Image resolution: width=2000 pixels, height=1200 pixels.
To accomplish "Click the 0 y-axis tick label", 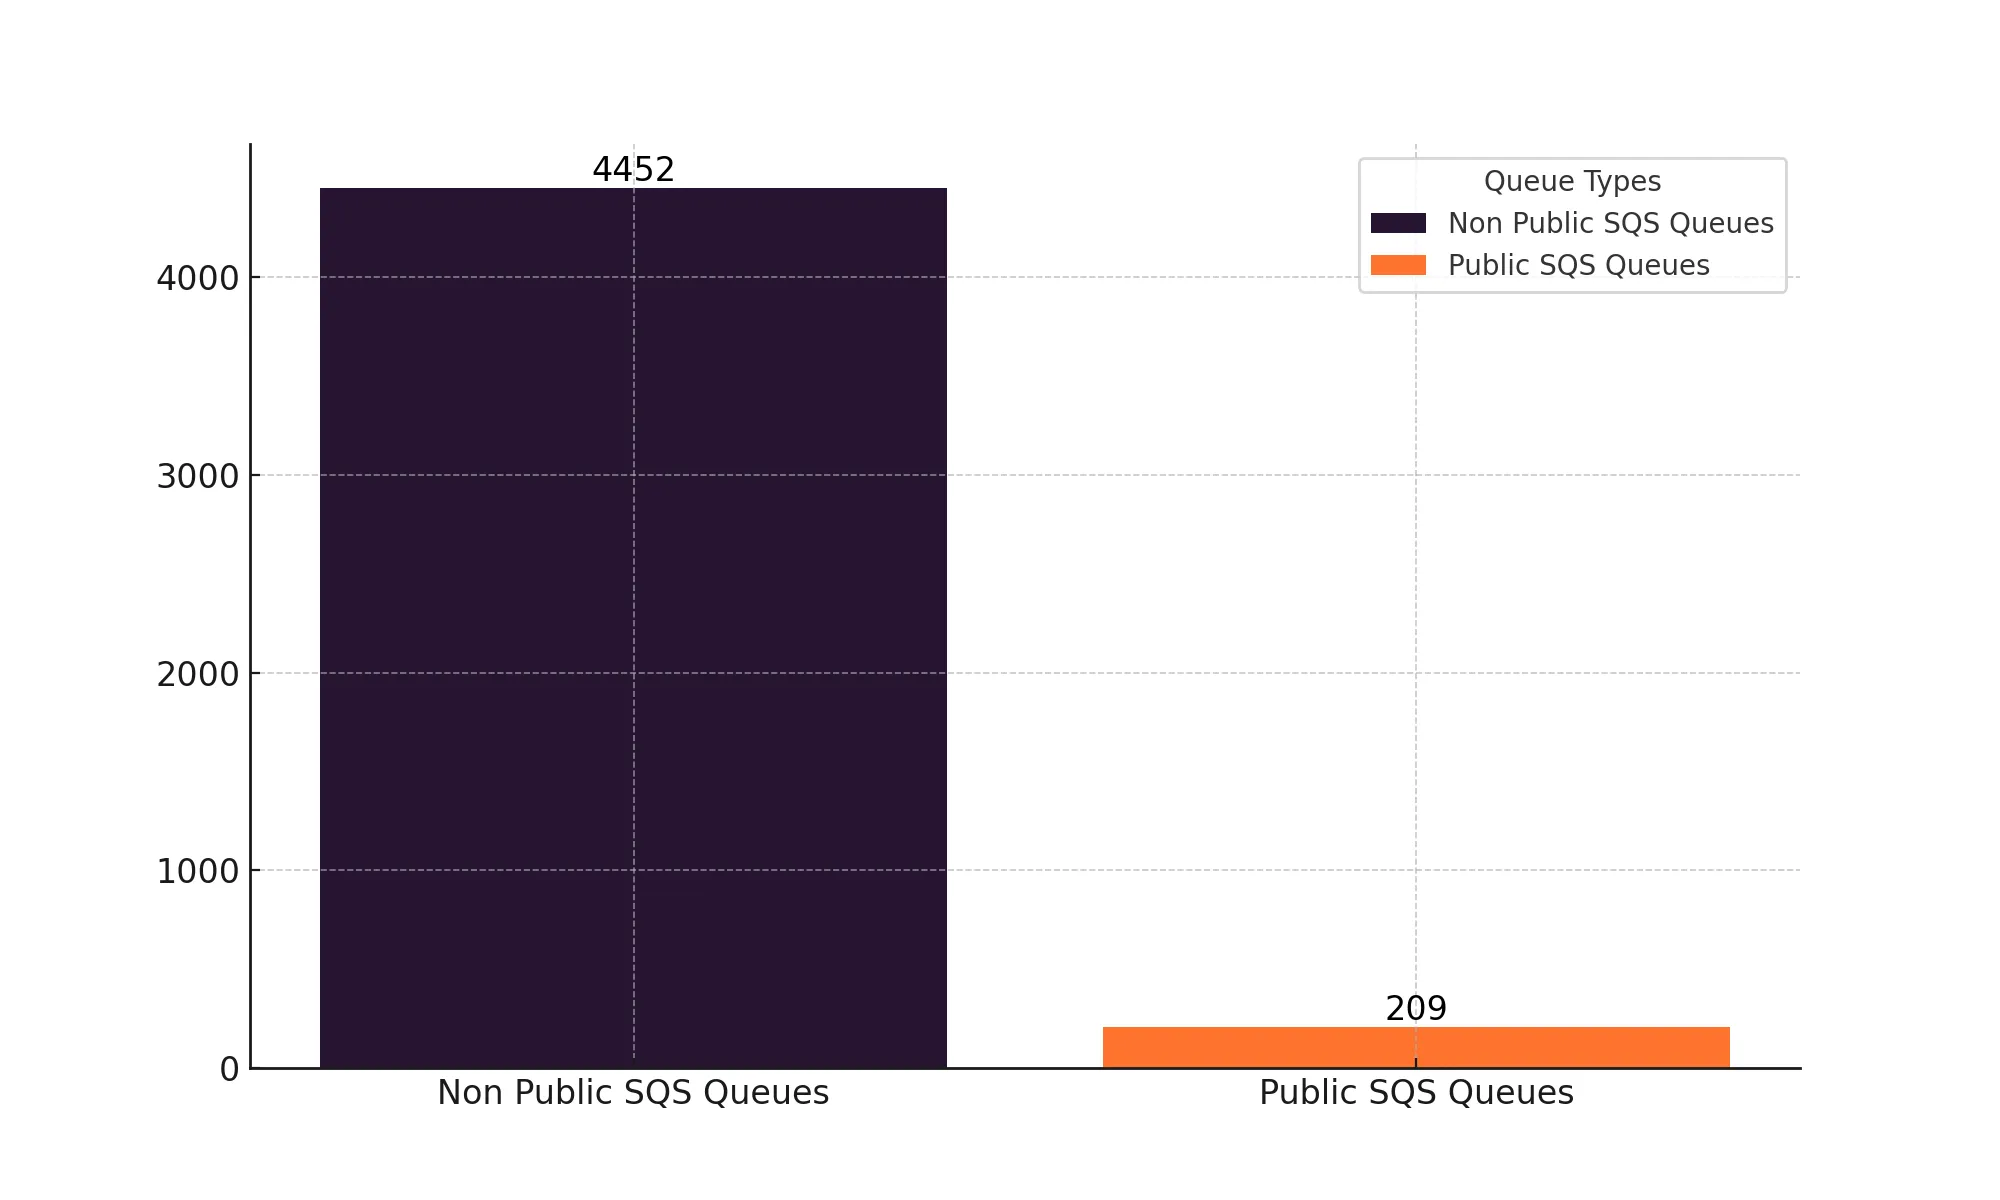I will click(230, 1069).
